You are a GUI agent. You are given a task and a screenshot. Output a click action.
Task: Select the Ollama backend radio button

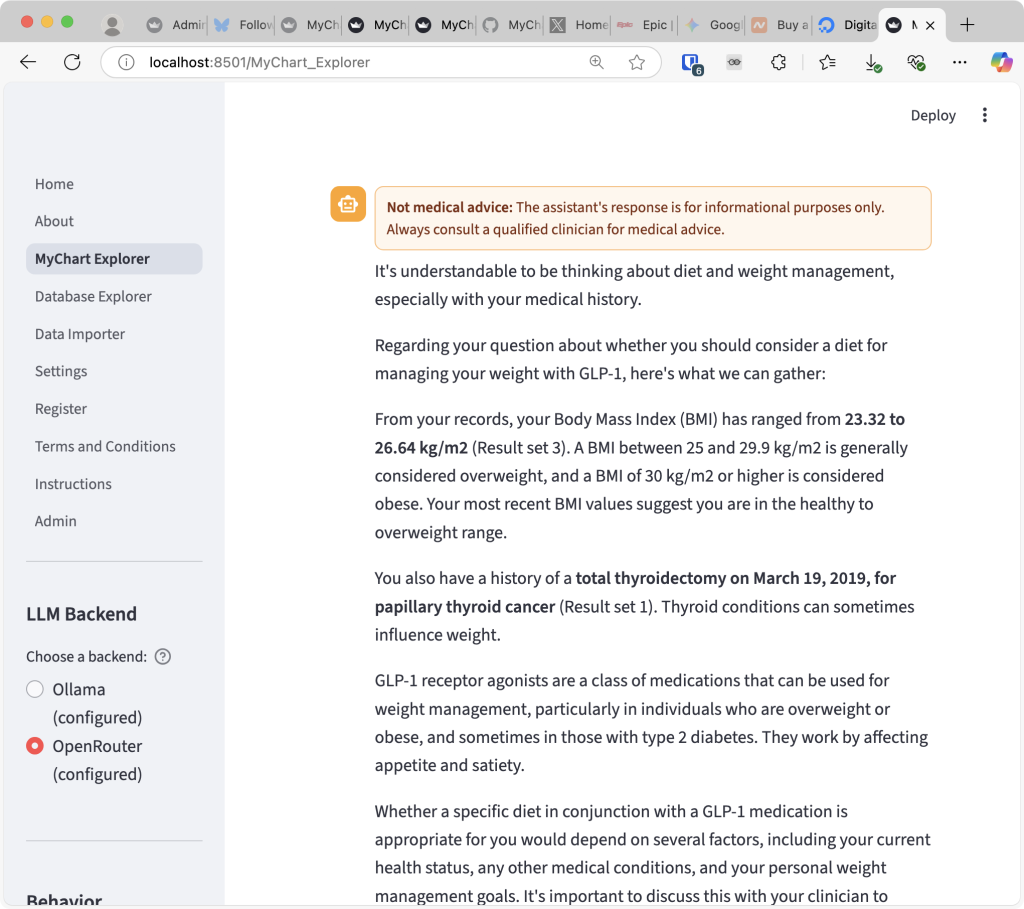pos(35,689)
